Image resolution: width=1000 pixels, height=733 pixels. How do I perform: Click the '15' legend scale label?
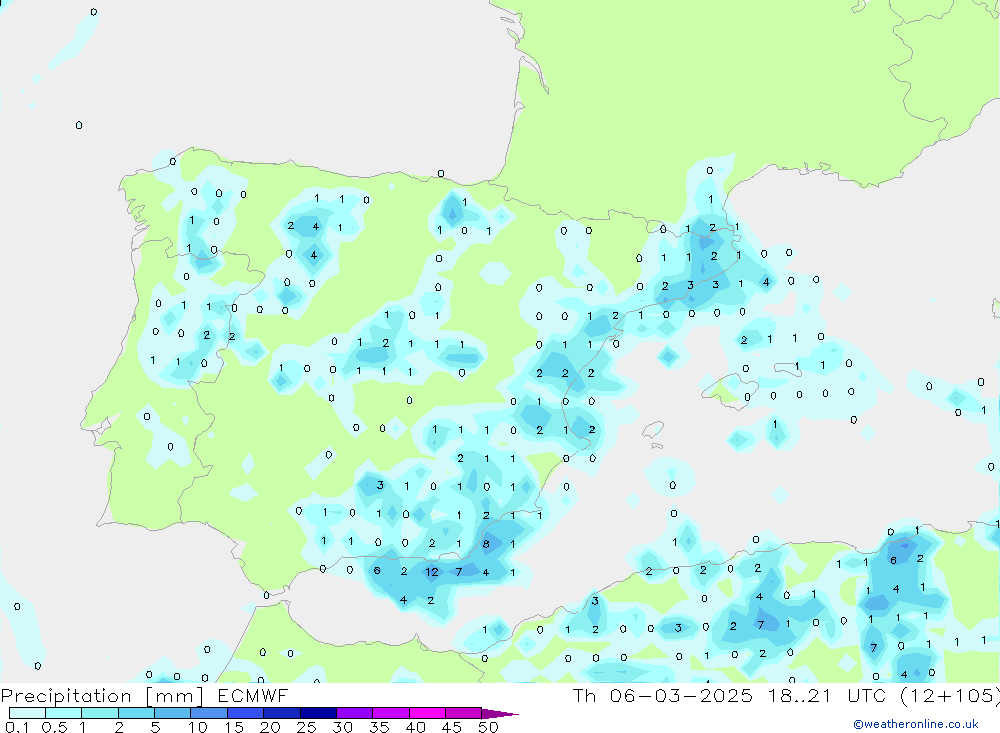[234, 727]
